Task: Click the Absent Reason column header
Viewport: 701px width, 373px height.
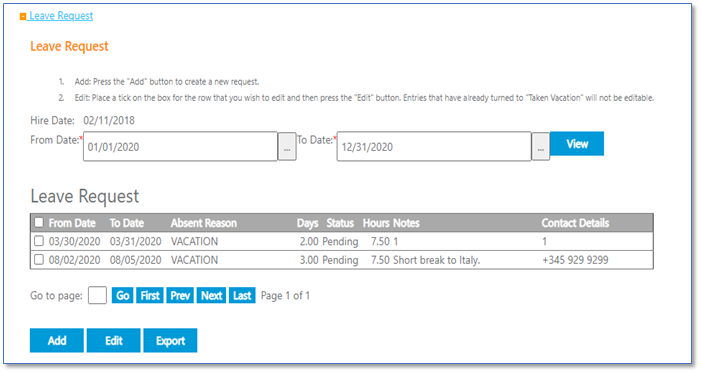Action: (204, 223)
